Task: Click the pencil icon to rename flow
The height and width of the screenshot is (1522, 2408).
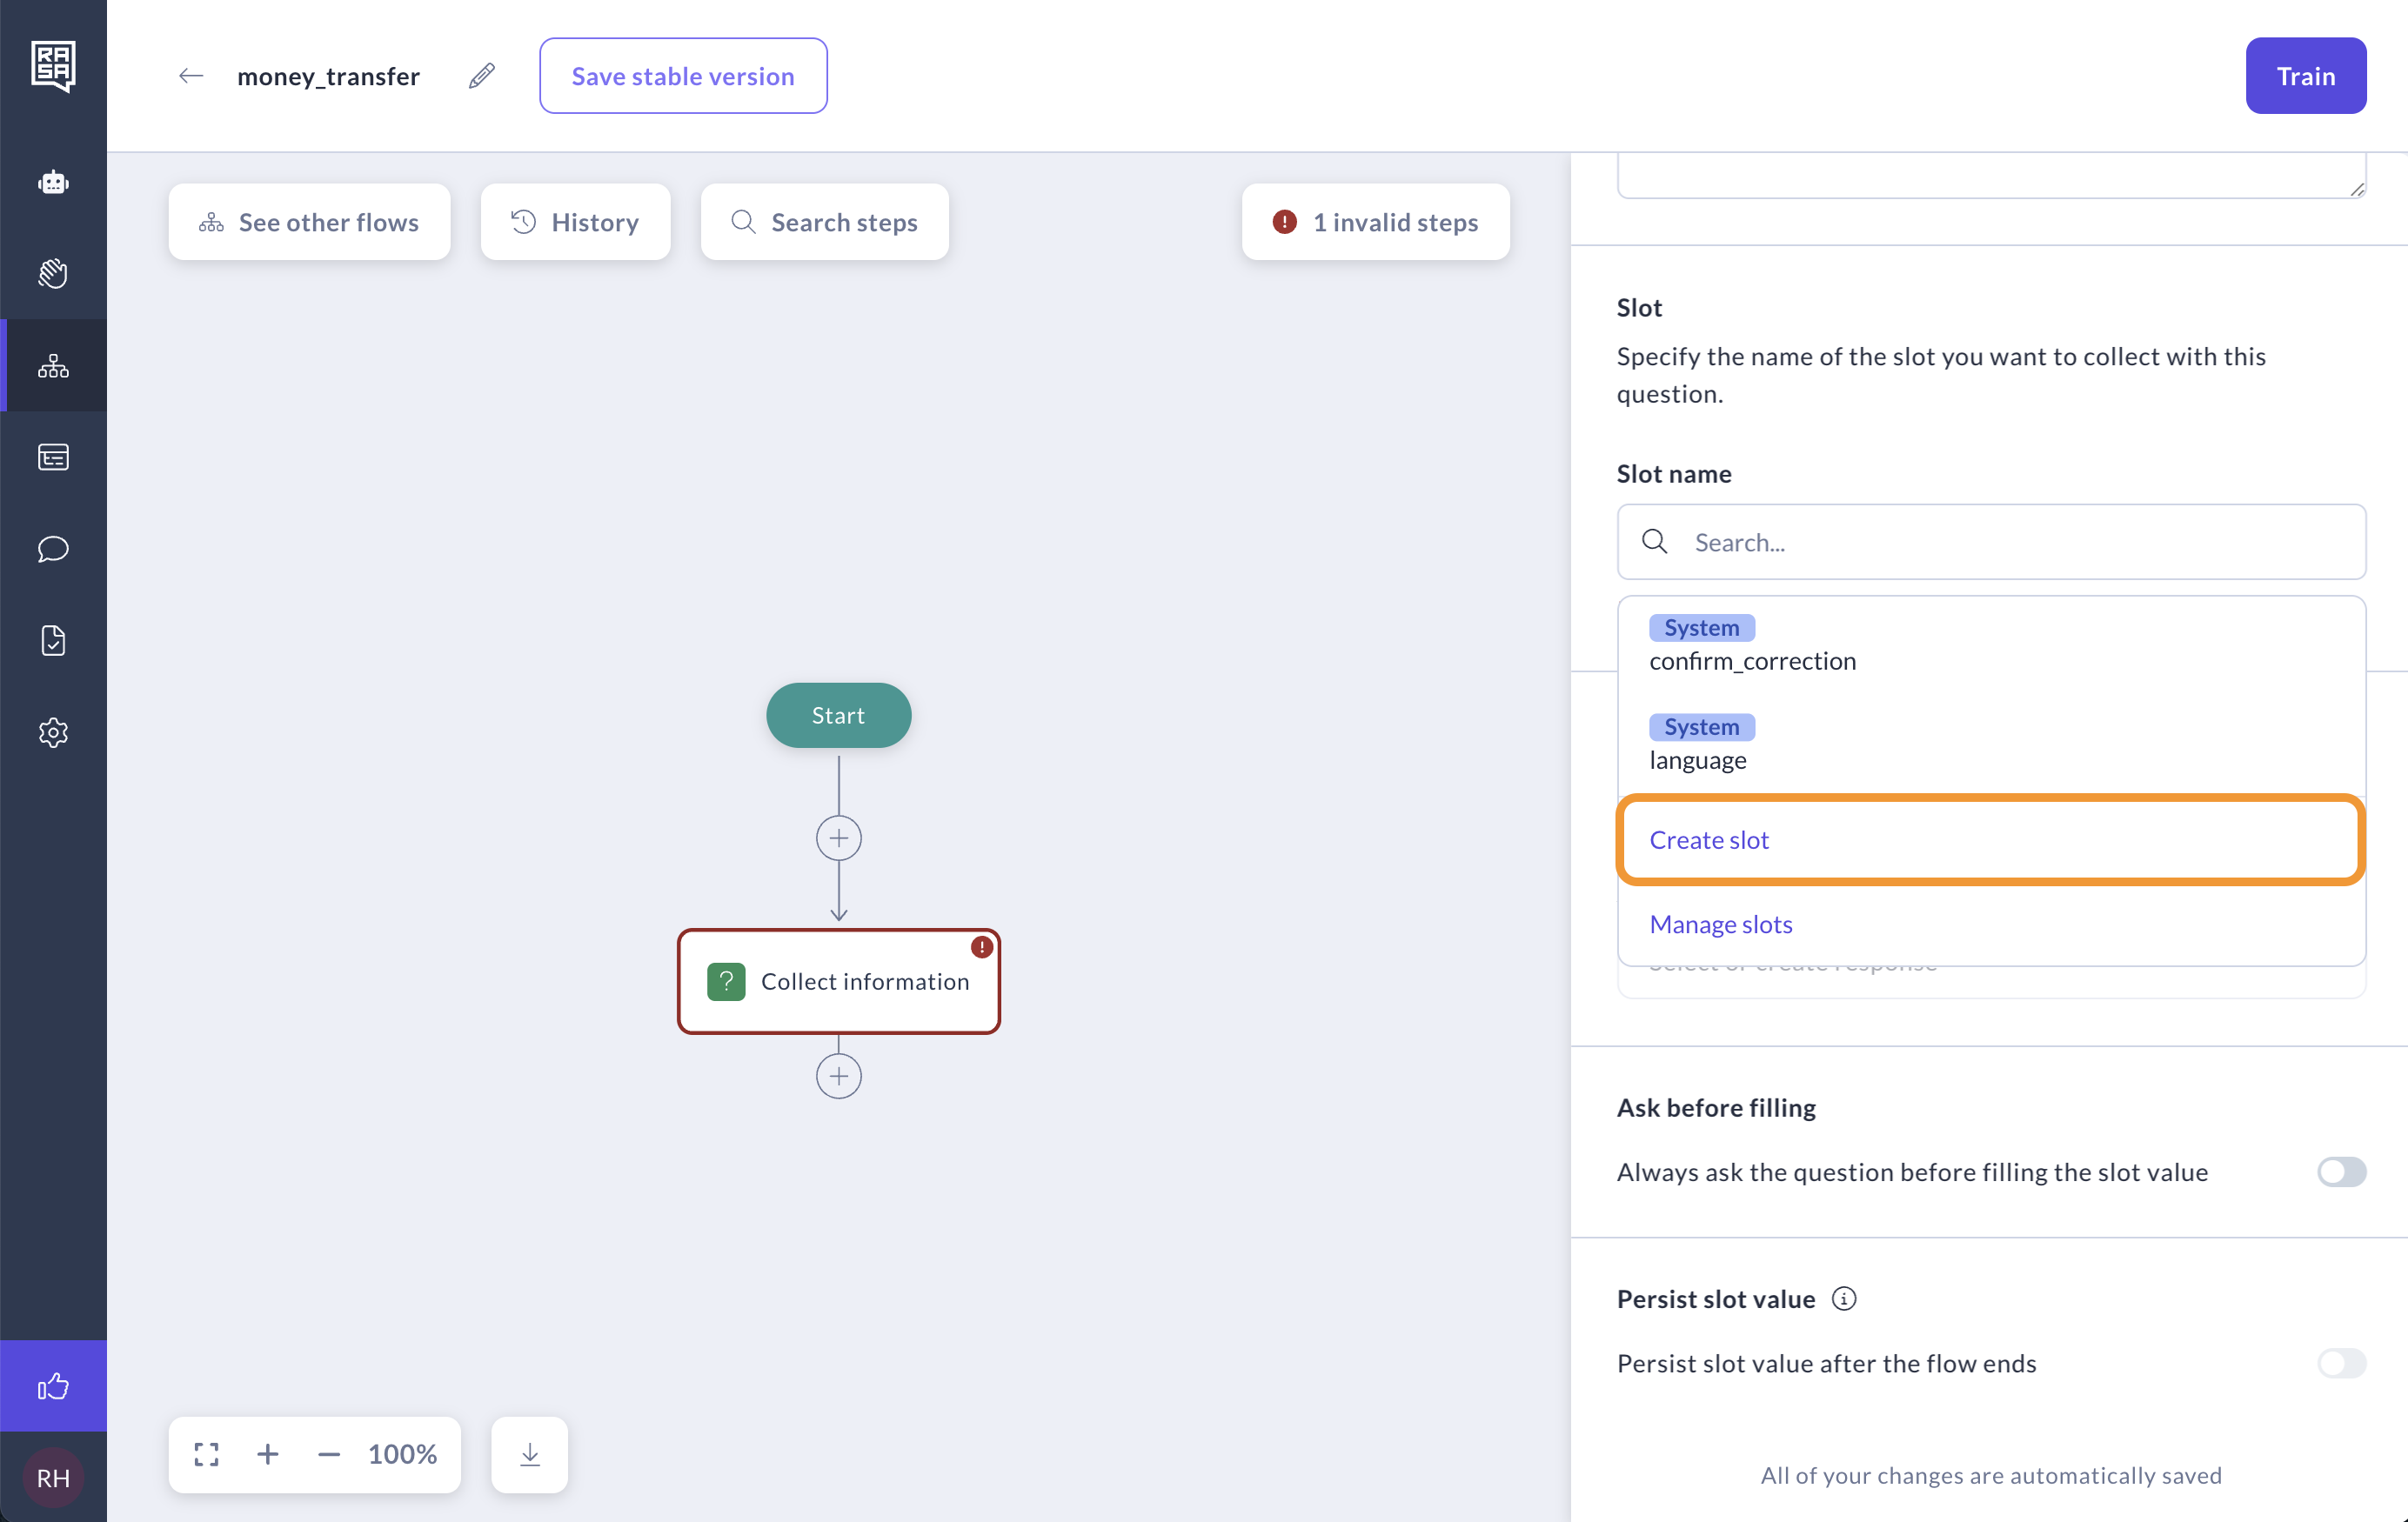Action: [481, 76]
